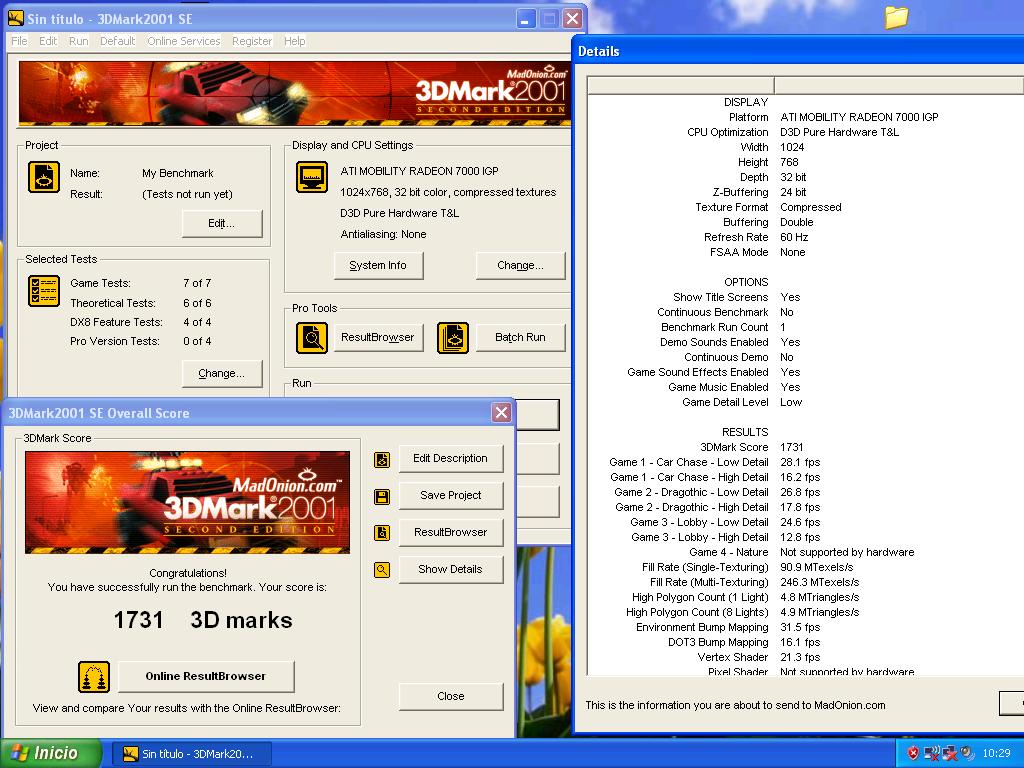The height and width of the screenshot is (768, 1024).
Task: Click the Batch Run button
Action: point(520,338)
